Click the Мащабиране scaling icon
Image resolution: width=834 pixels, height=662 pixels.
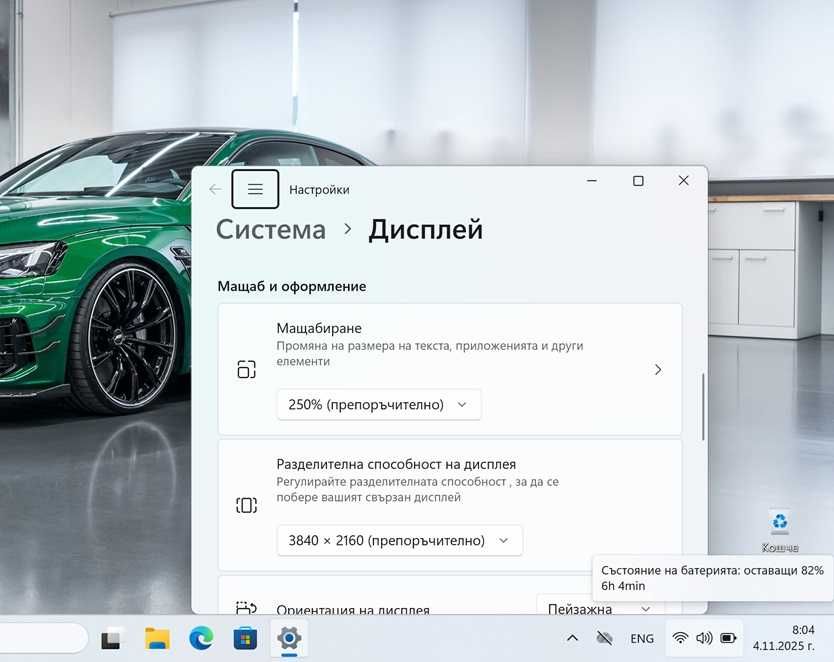pos(246,369)
